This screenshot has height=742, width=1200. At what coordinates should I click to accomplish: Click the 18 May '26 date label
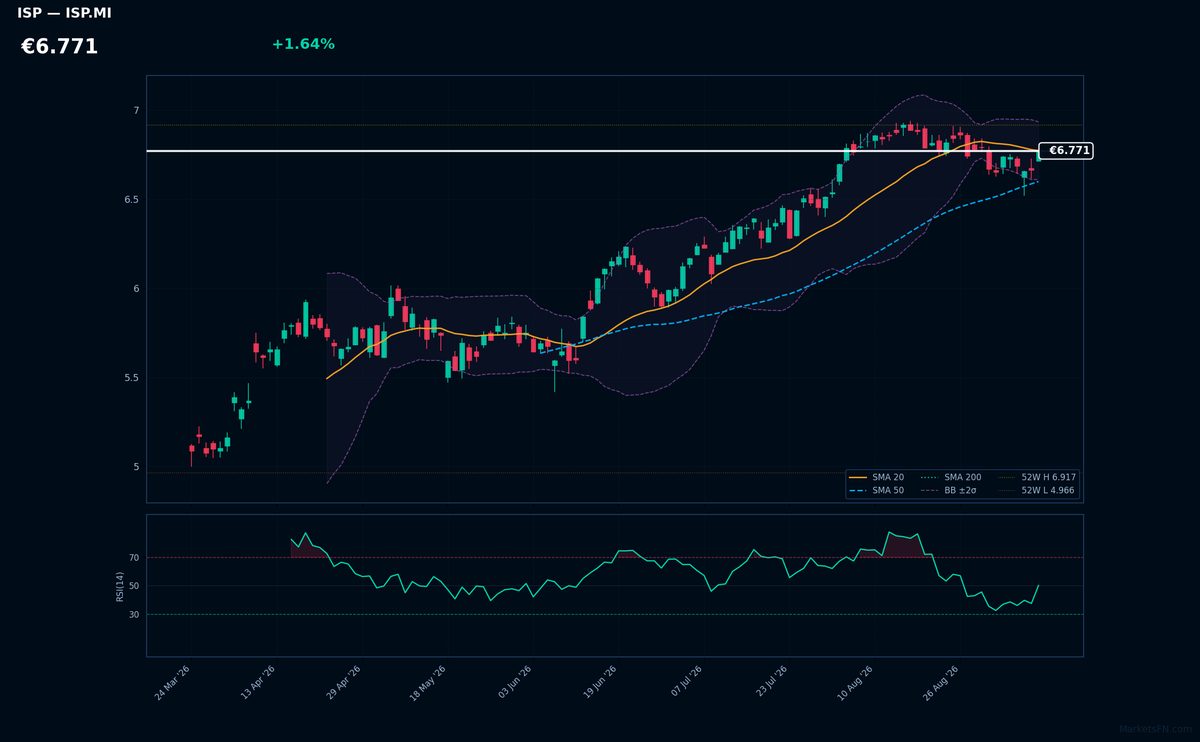pyautogui.click(x=428, y=684)
